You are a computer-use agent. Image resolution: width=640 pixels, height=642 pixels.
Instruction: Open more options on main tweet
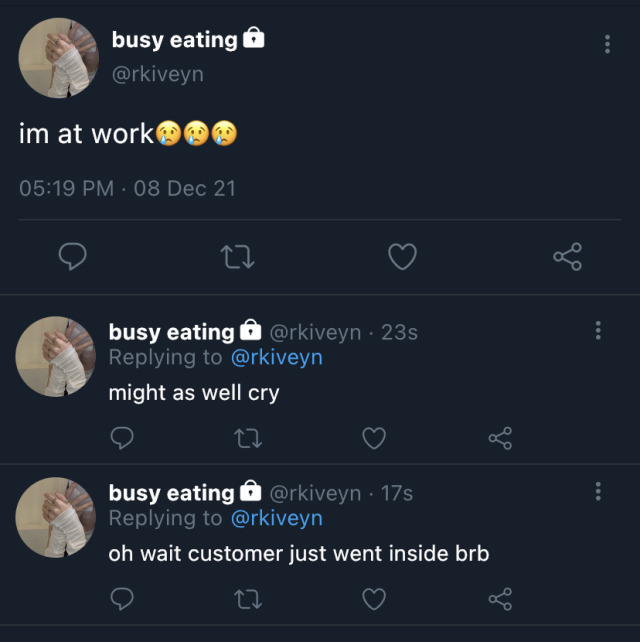[x=607, y=44]
